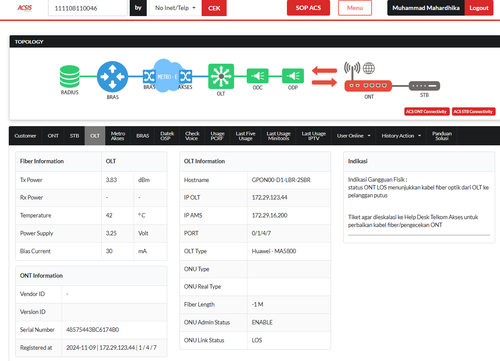Screen dimensions: 500x361
Task: Open the Last Five Usage tab
Action: (x=246, y=136)
